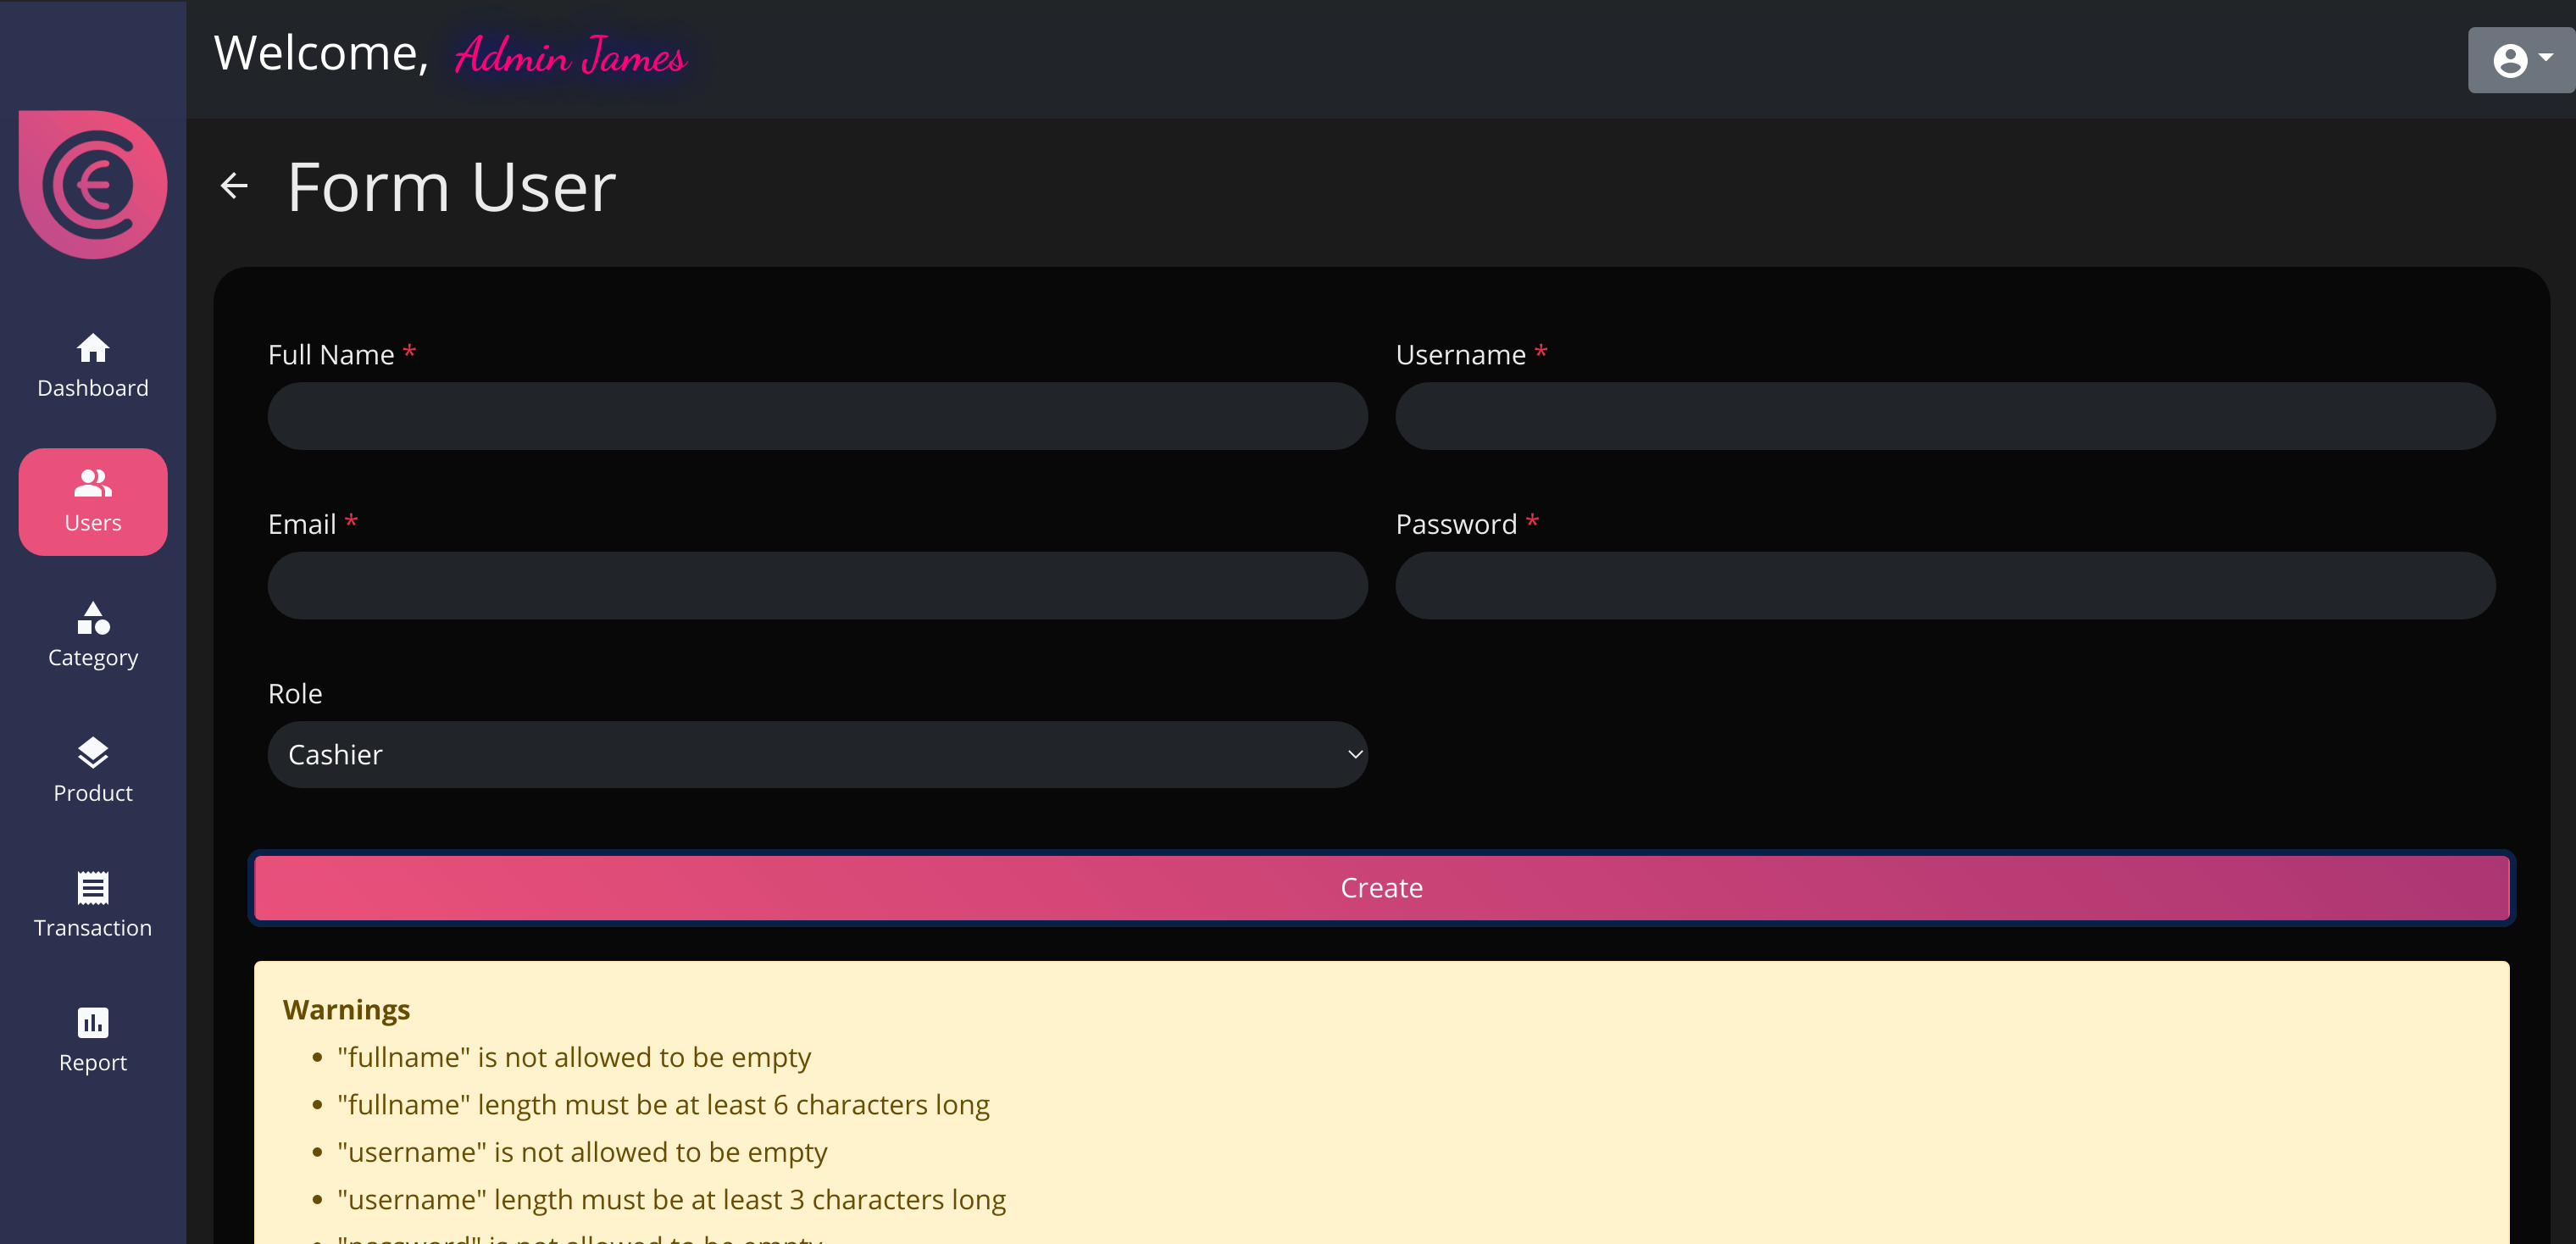Click the Transaction receipt icon

tap(93, 888)
